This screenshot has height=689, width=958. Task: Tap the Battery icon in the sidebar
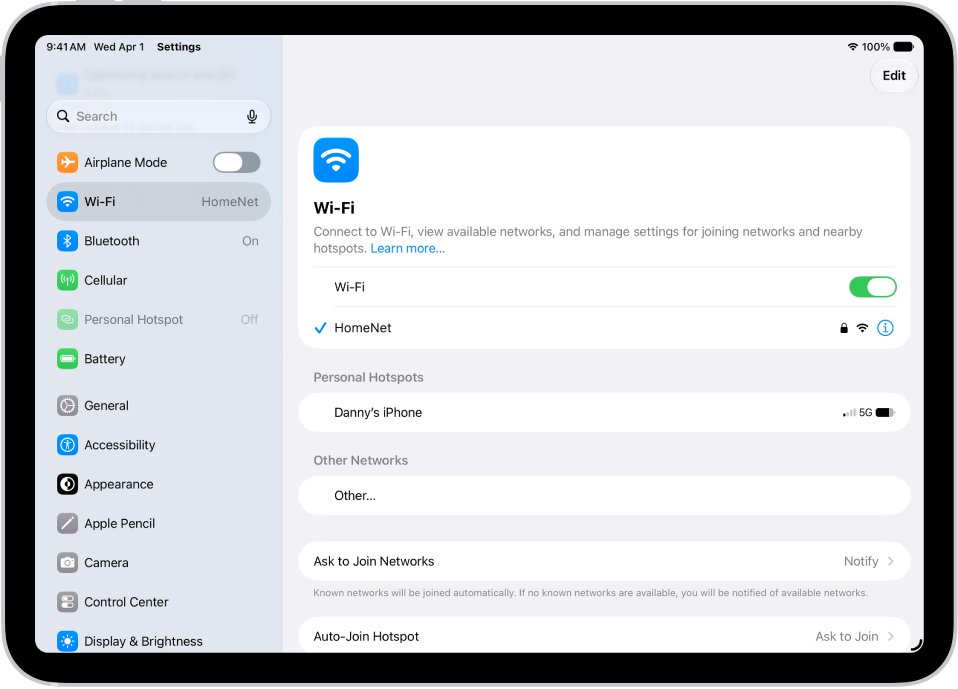(x=67, y=359)
